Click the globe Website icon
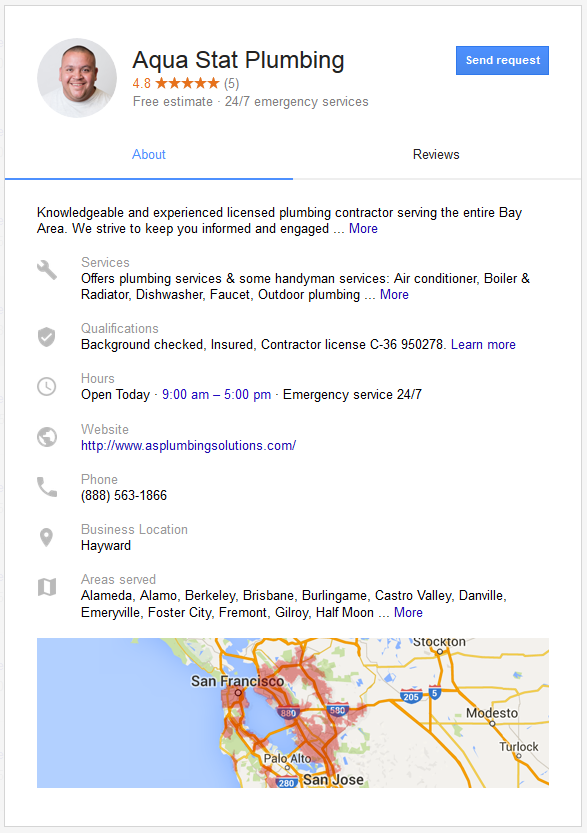The height and width of the screenshot is (833, 587). tap(47, 437)
